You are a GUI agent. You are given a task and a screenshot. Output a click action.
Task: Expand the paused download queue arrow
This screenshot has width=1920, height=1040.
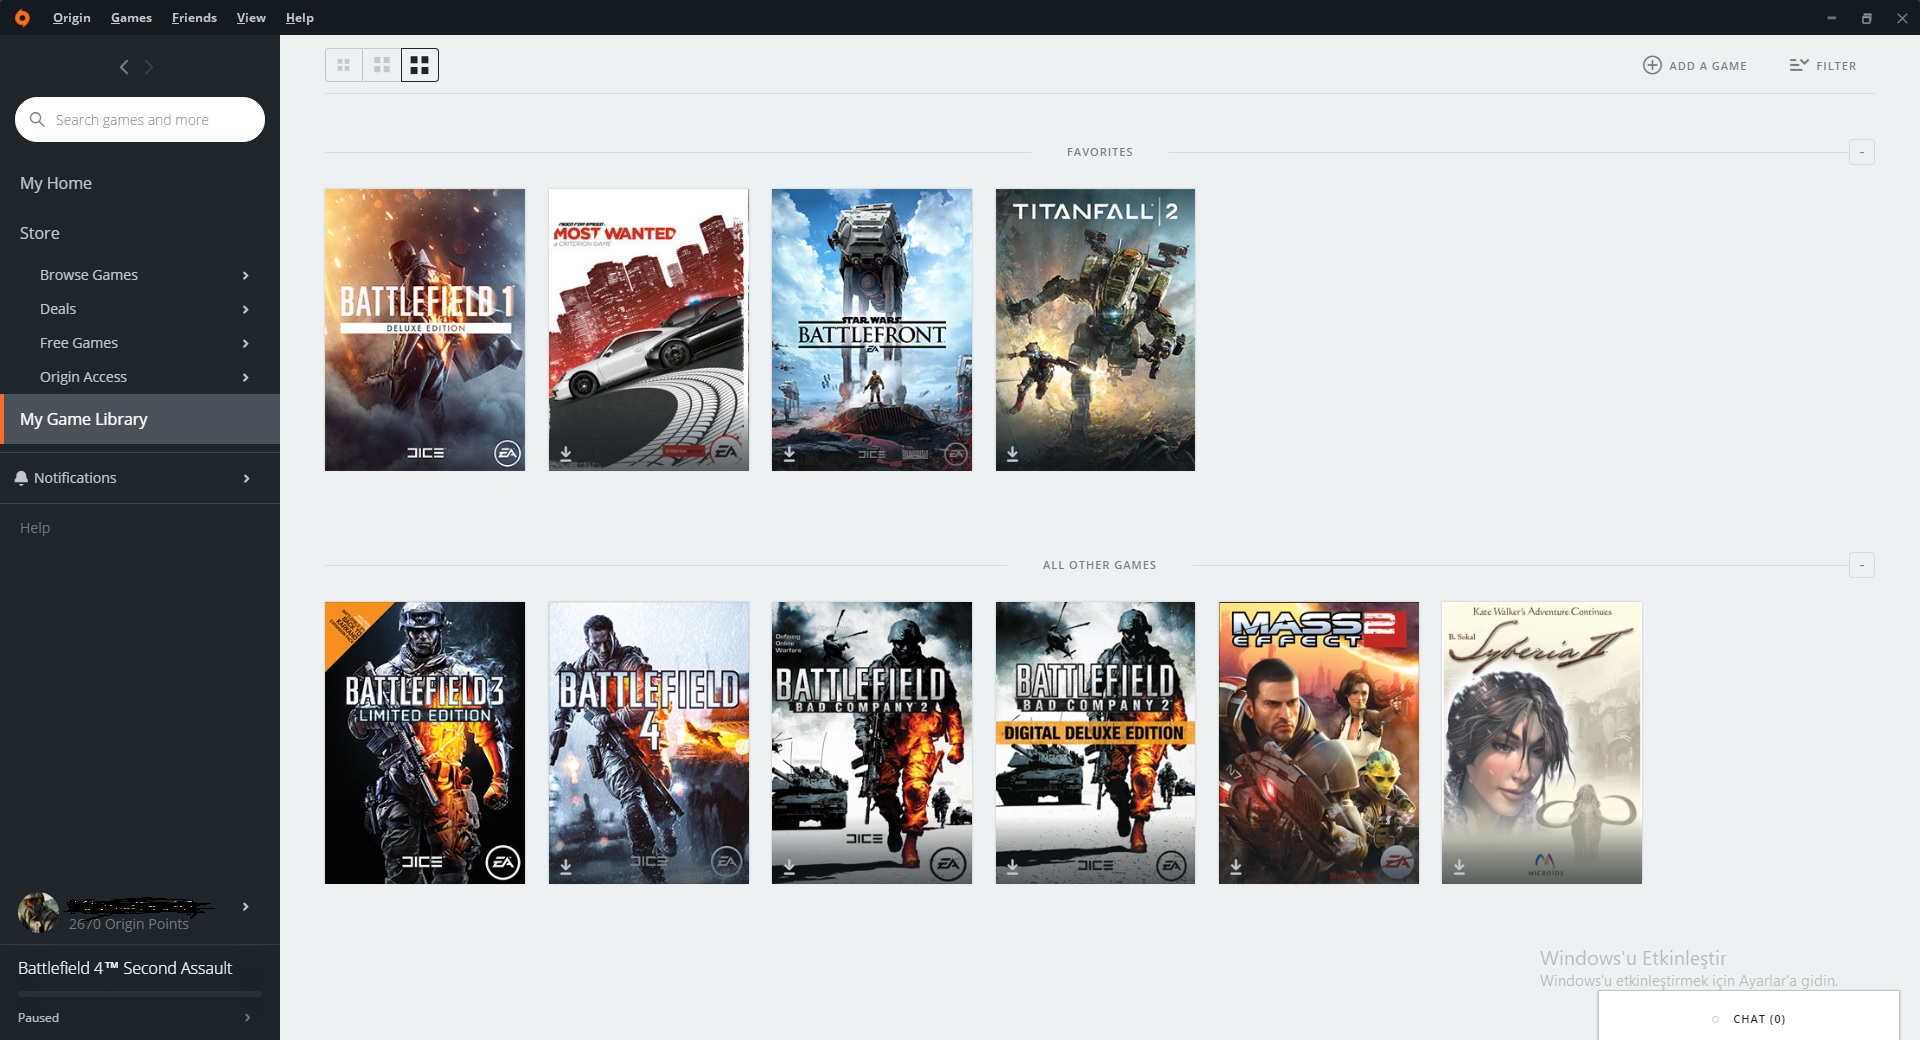[247, 1017]
